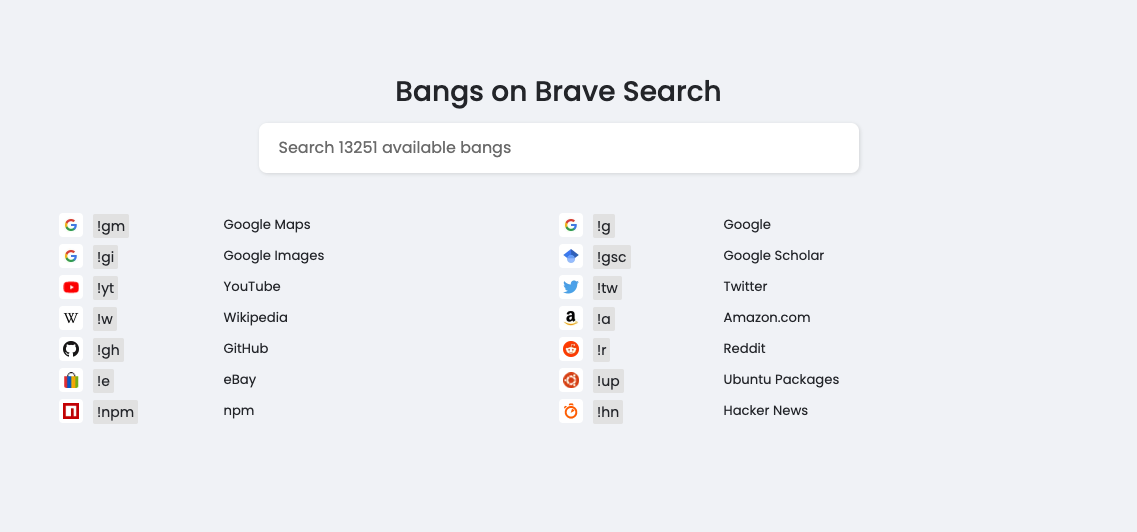Click the Wikipedia W icon
1137x532 pixels.
(x=71, y=318)
